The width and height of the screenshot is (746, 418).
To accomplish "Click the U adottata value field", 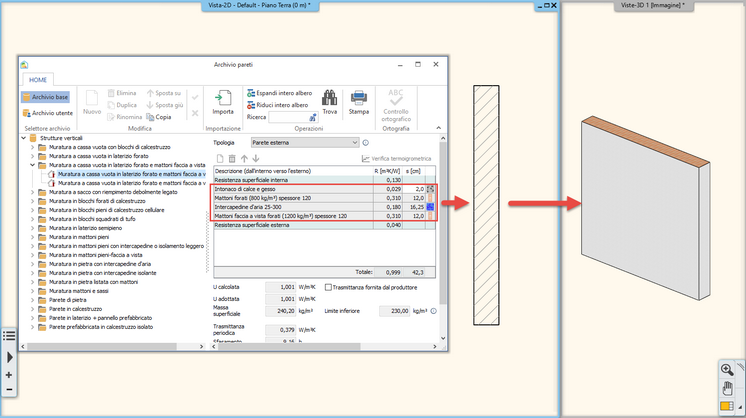I will tap(281, 299).
